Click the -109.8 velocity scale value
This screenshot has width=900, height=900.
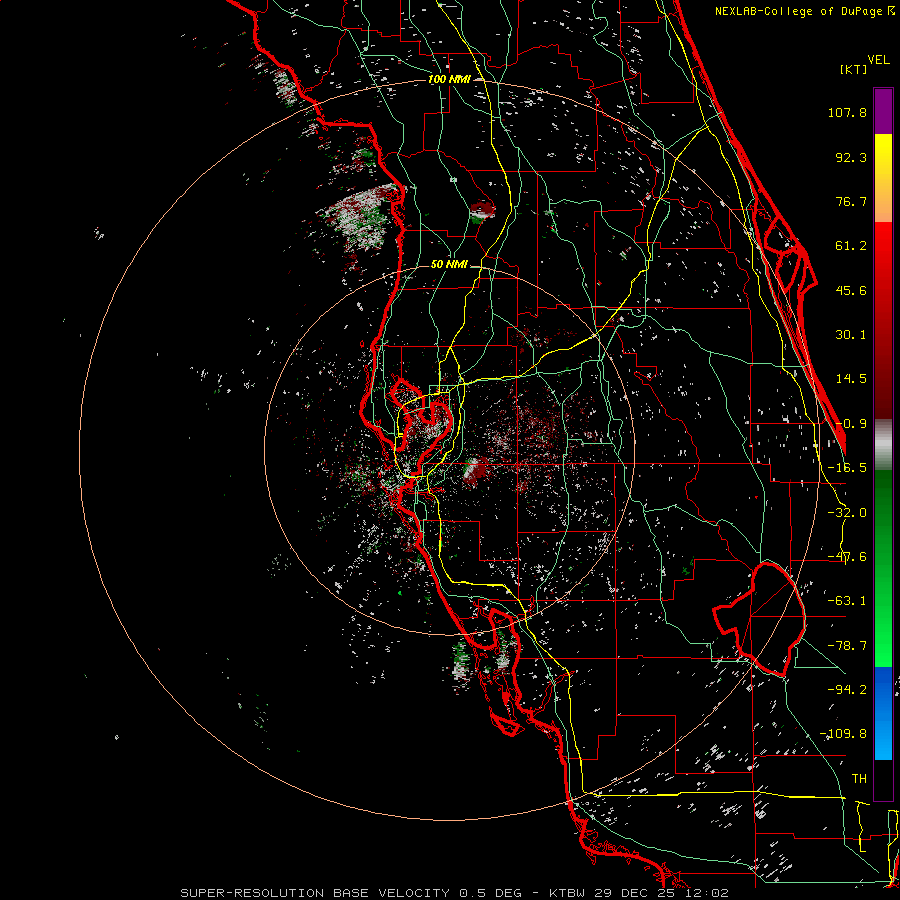click(x=843, y=734)
